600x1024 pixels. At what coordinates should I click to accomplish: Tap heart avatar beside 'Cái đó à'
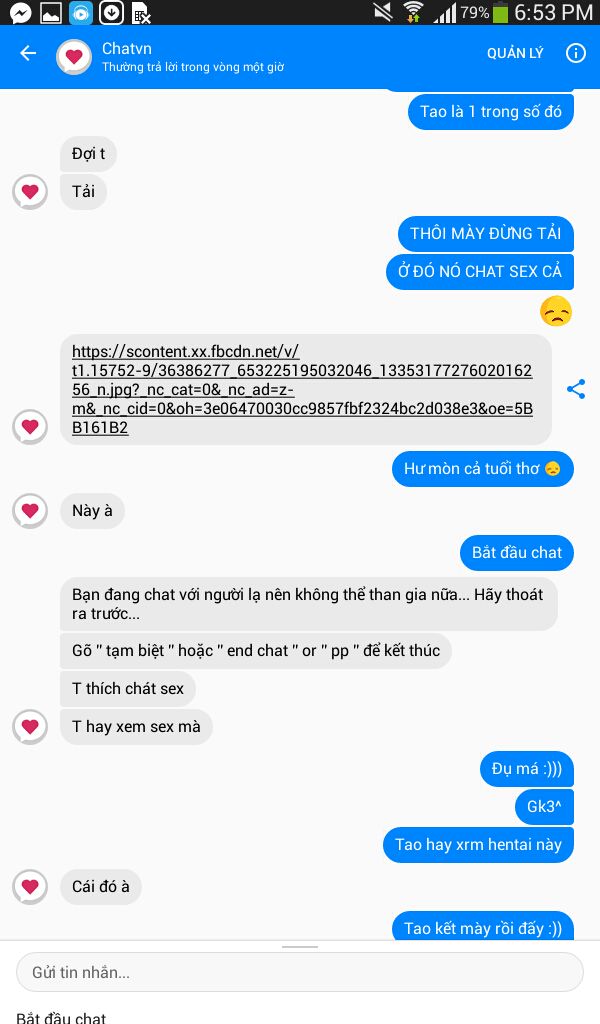30,887
